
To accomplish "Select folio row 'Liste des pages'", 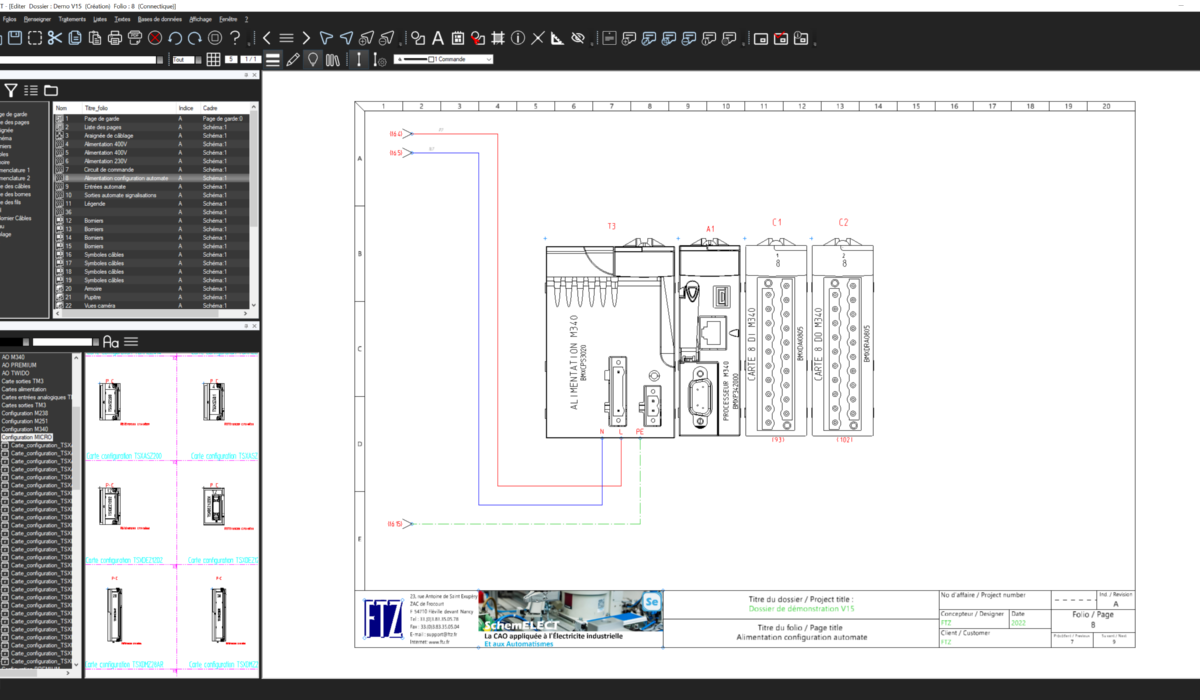I will coord(150,127).
